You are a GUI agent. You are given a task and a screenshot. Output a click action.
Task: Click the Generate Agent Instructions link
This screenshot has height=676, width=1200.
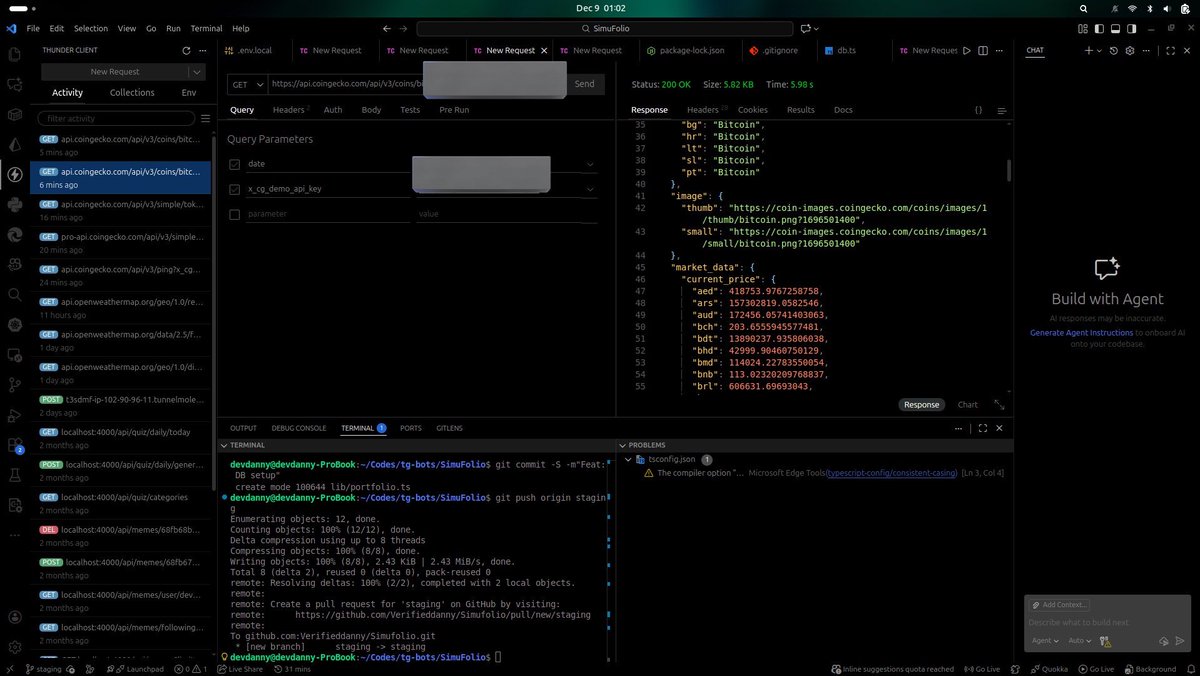tap(1081, 332)
